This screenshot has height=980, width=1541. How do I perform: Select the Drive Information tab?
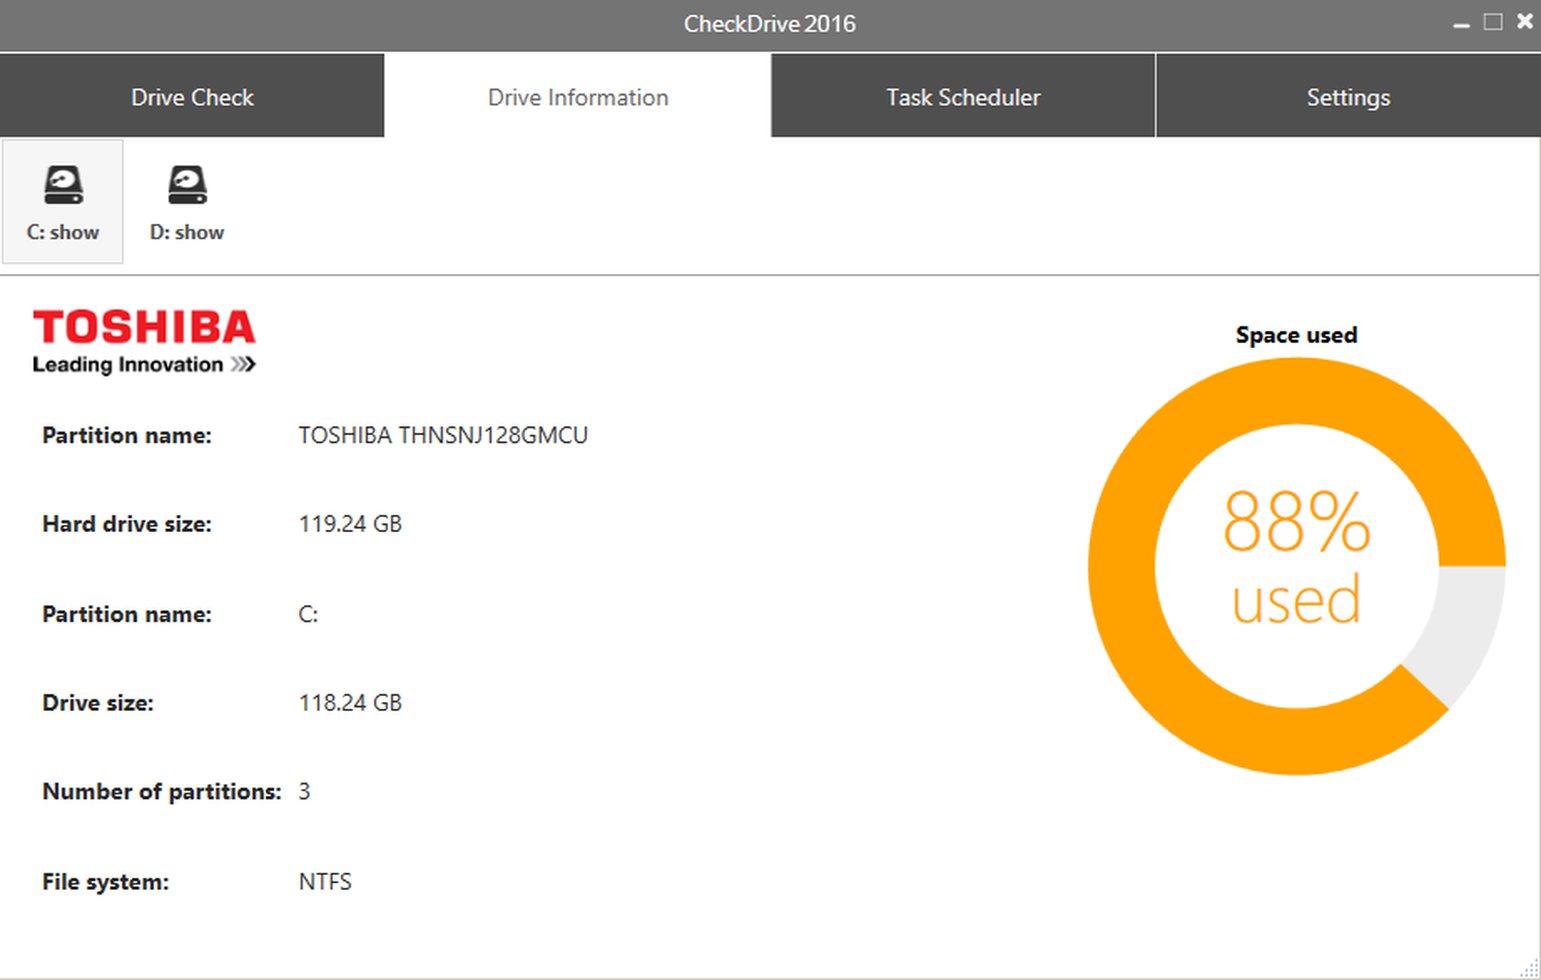(578, 97)
